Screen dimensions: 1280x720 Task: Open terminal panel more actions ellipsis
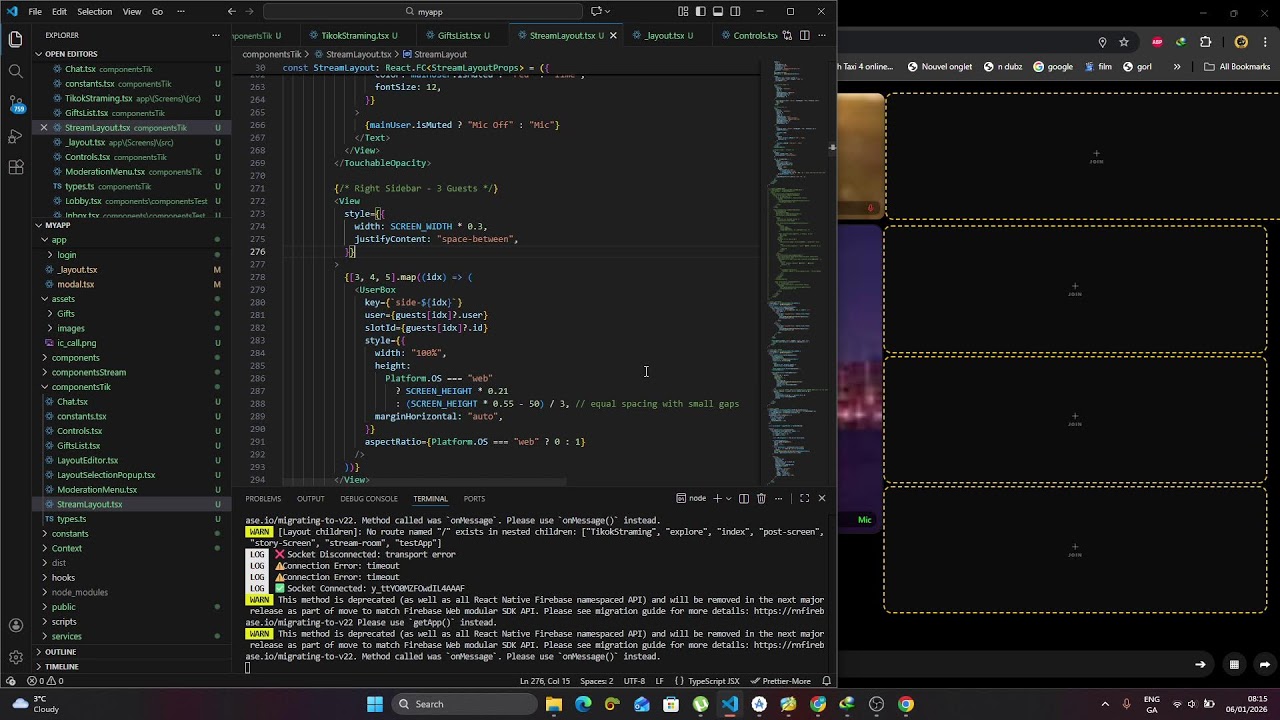[779, 498]
